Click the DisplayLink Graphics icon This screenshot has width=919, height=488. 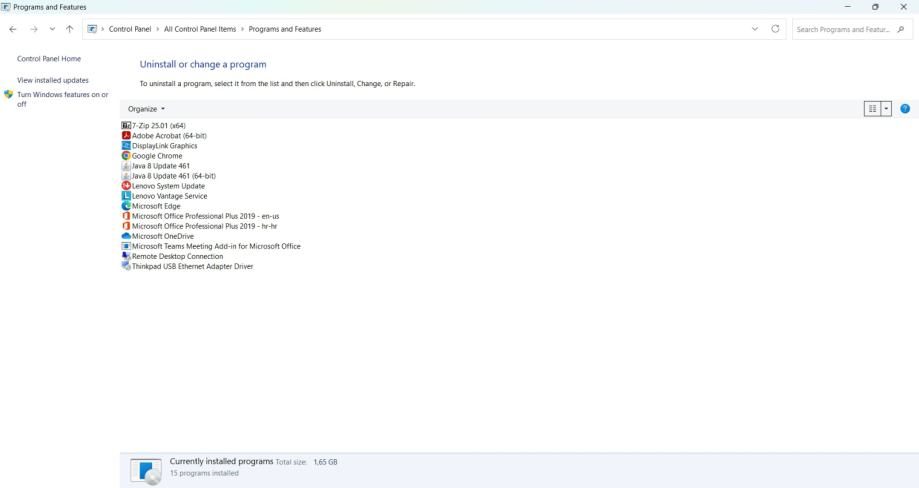coord(125,145)
